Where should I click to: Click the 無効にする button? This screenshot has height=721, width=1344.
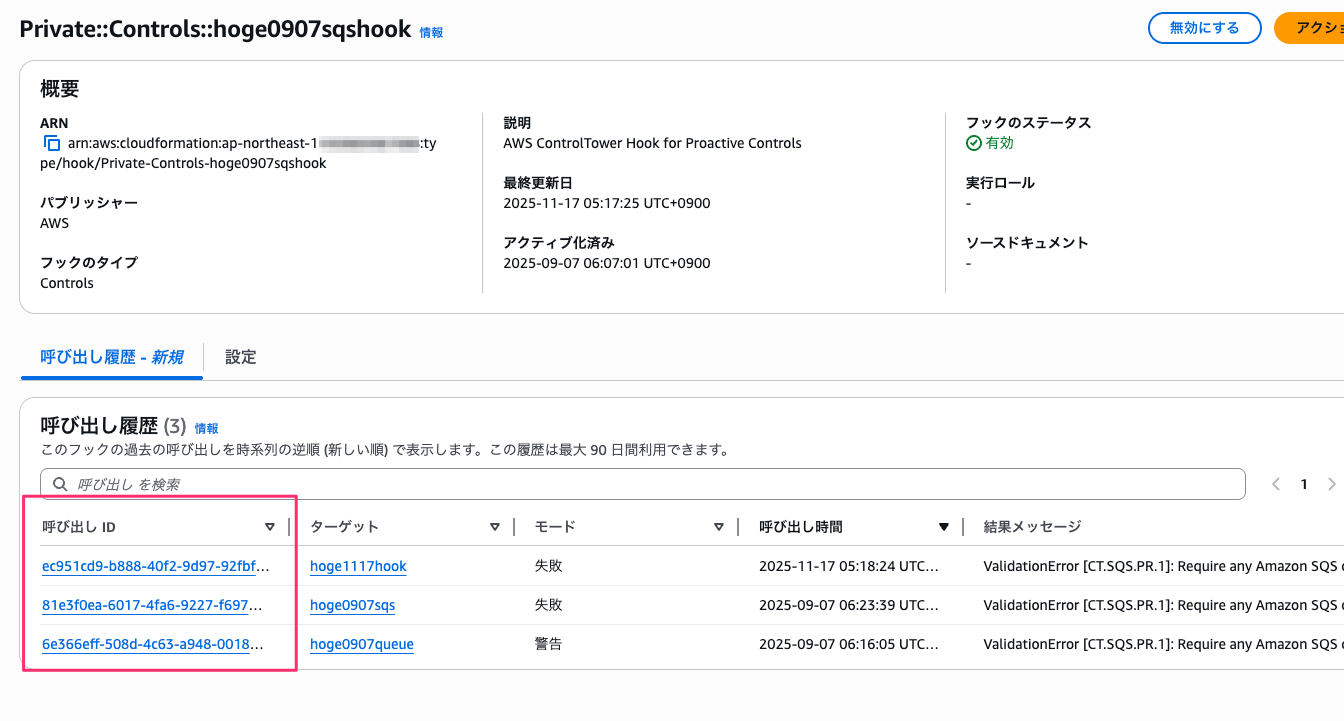pos(1204,28)
